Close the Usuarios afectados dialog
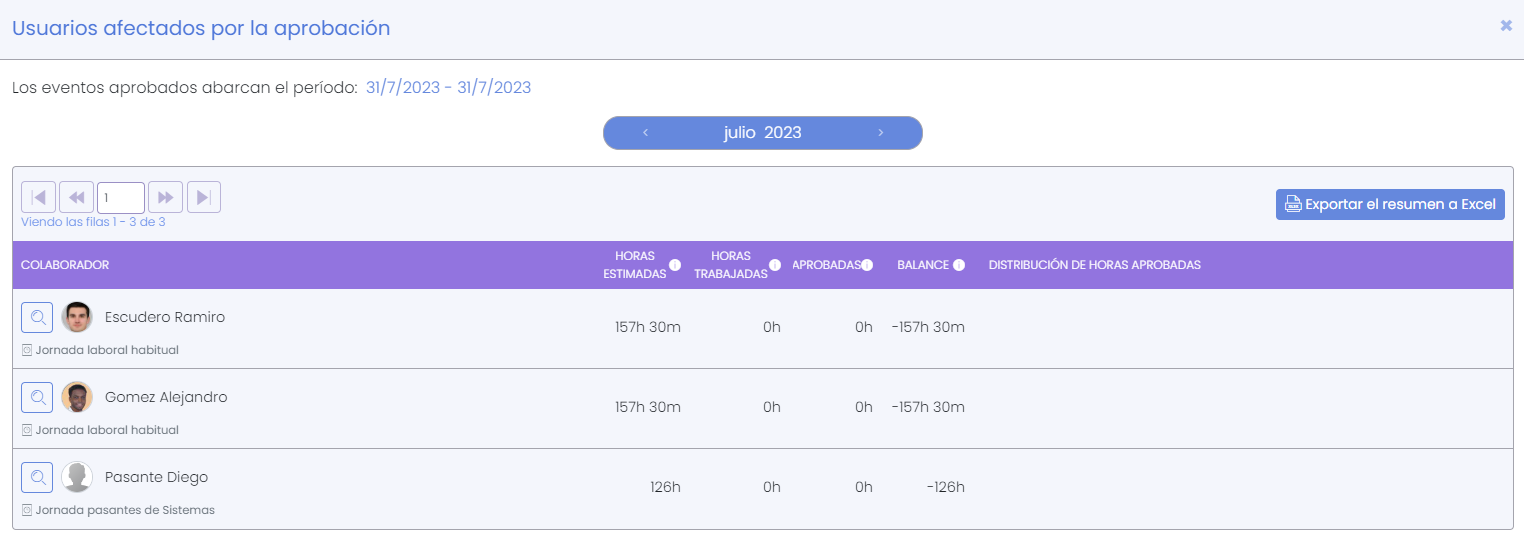The width and height of the screenshot is (1524, 539). tap(1506, 26)
